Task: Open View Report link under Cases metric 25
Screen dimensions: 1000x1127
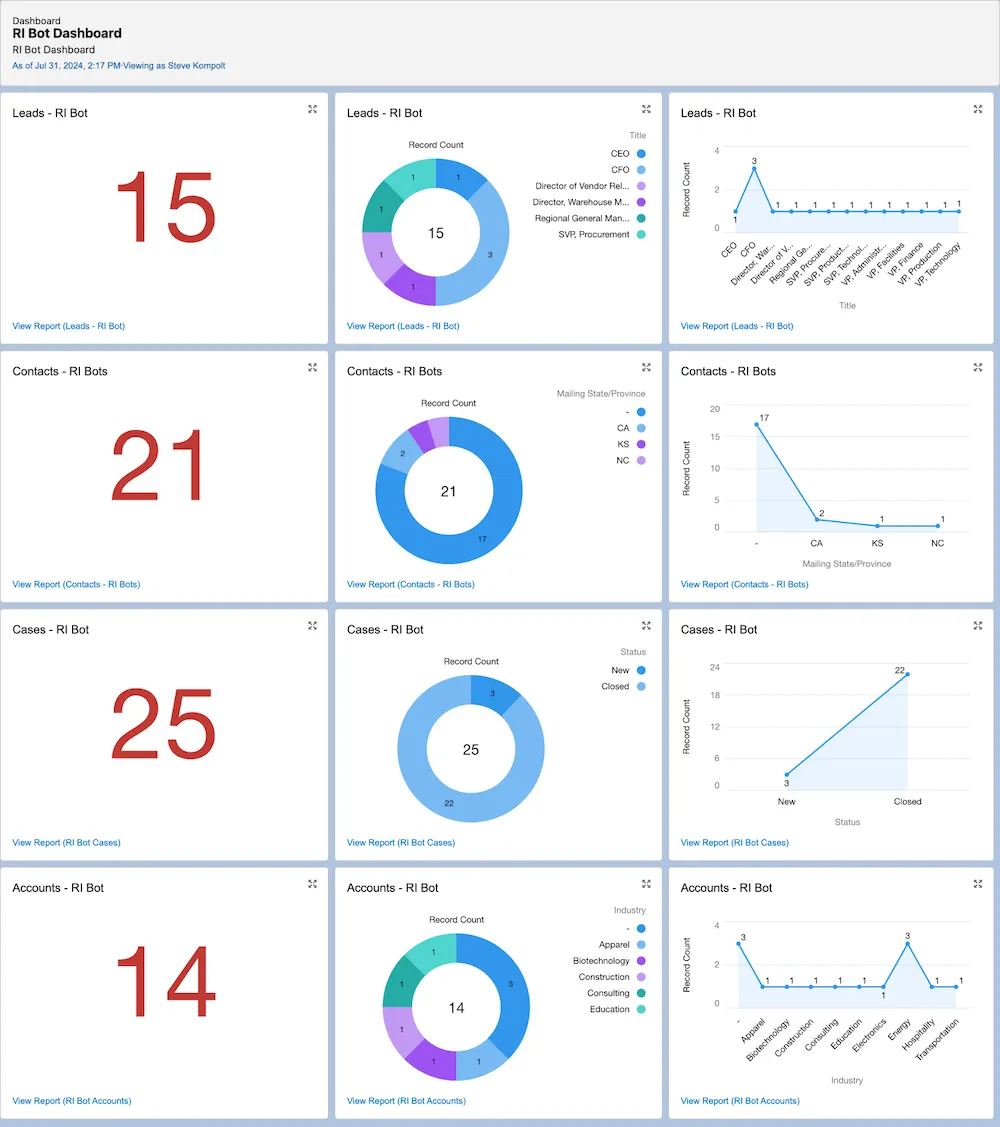Action: click(x=66, y=842)
